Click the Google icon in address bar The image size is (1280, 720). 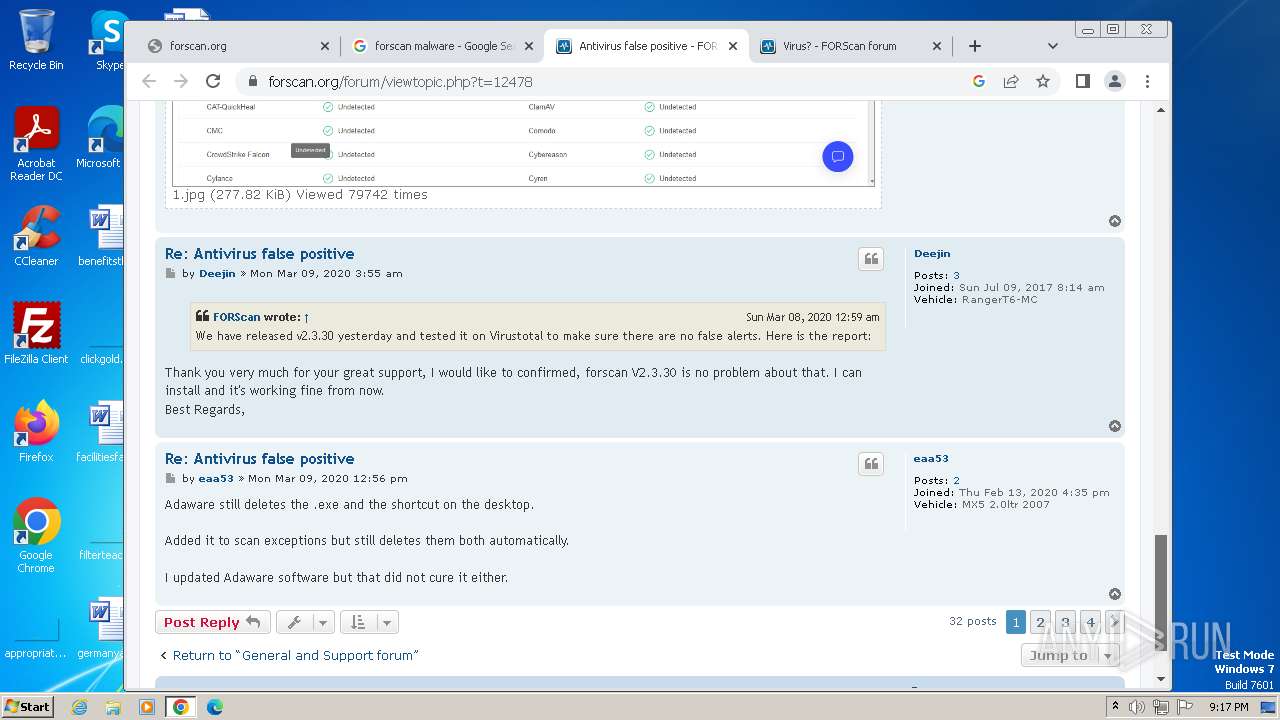coord(979,81)
